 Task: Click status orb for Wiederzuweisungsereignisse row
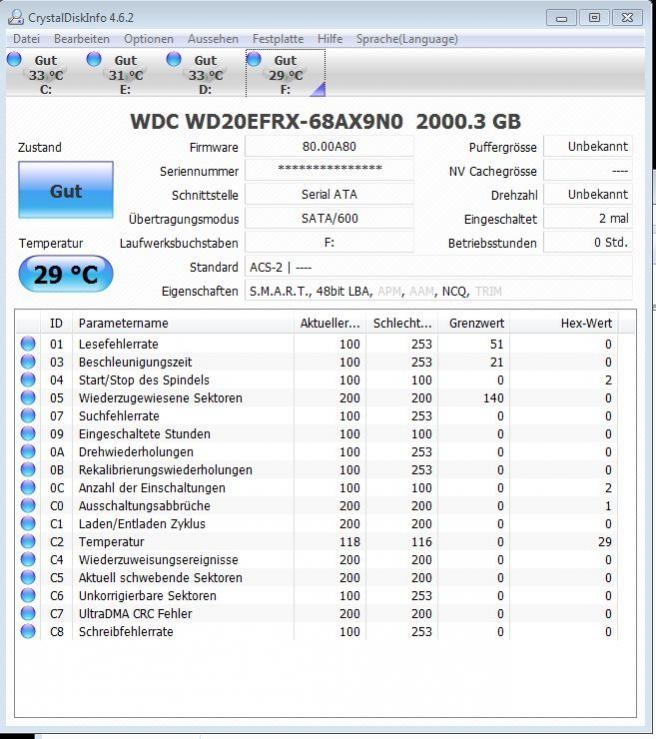tap(28, 559)
